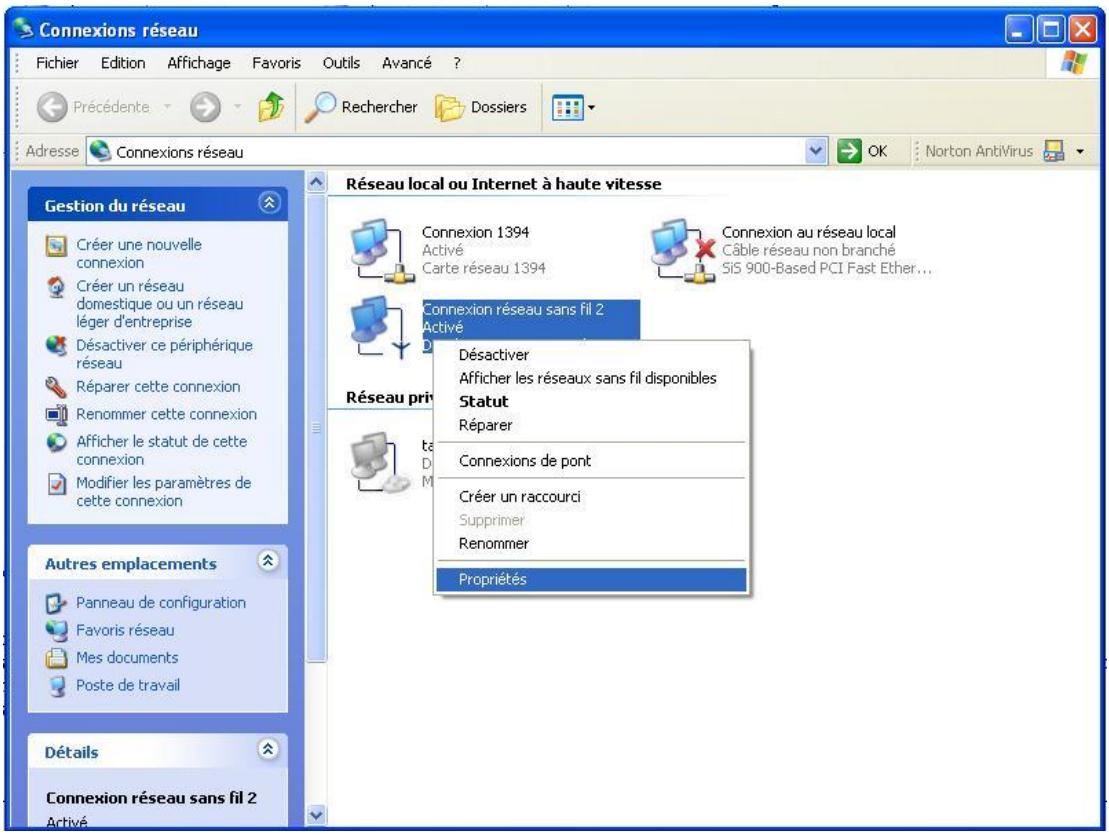
Task: Select the greyed private network connection icon
Action: click(381, 462)
